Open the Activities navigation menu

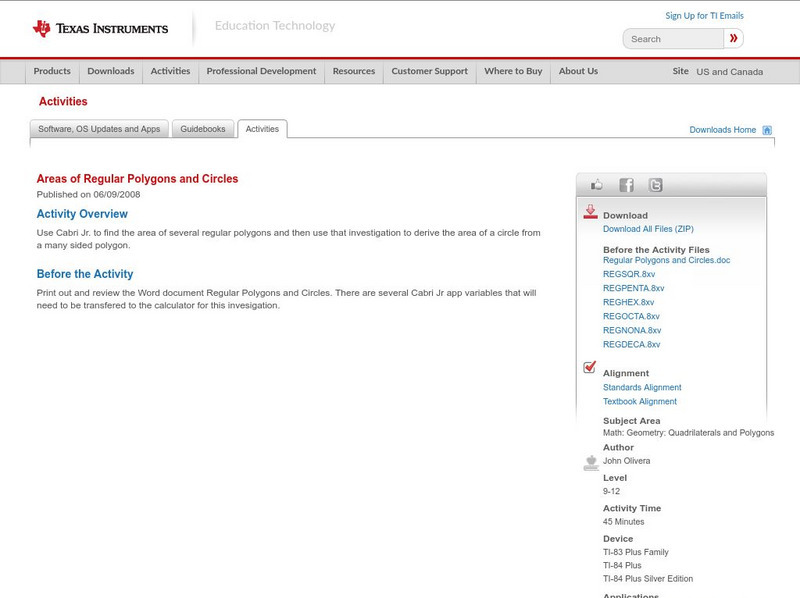(x=170, y=71)
